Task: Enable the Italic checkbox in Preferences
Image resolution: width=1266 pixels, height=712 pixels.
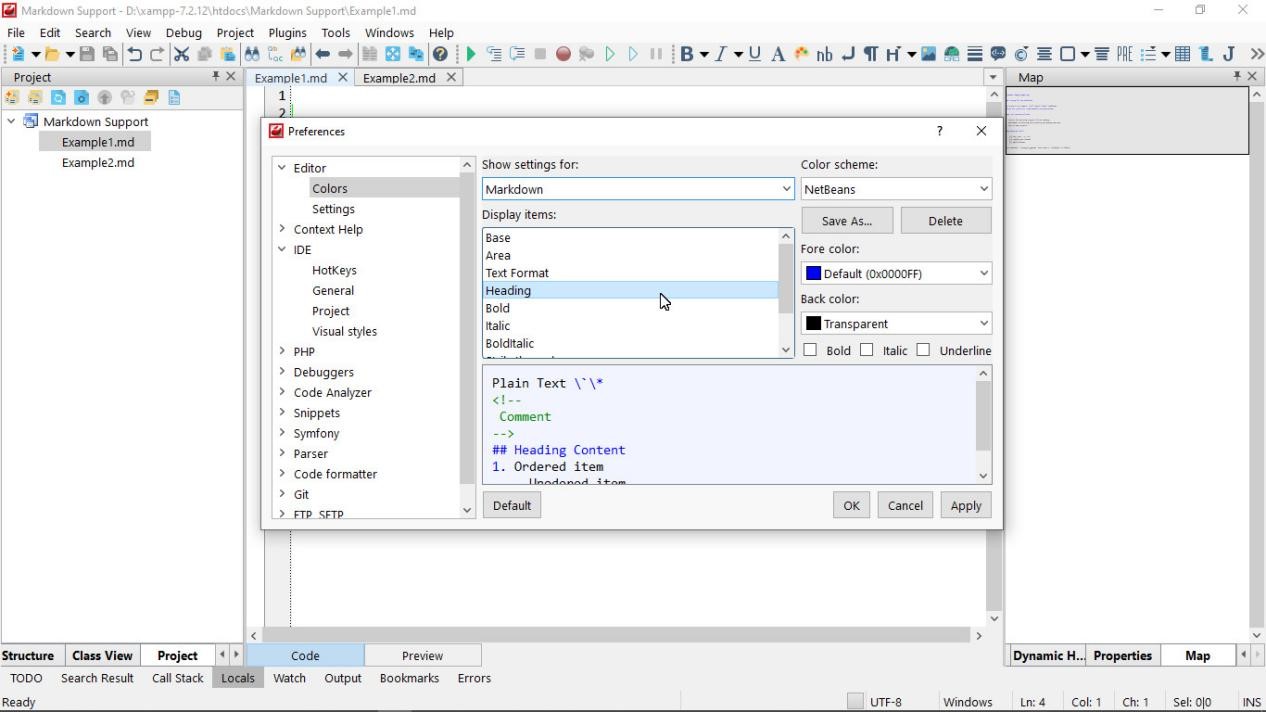Action: click(x=867, y=350)
